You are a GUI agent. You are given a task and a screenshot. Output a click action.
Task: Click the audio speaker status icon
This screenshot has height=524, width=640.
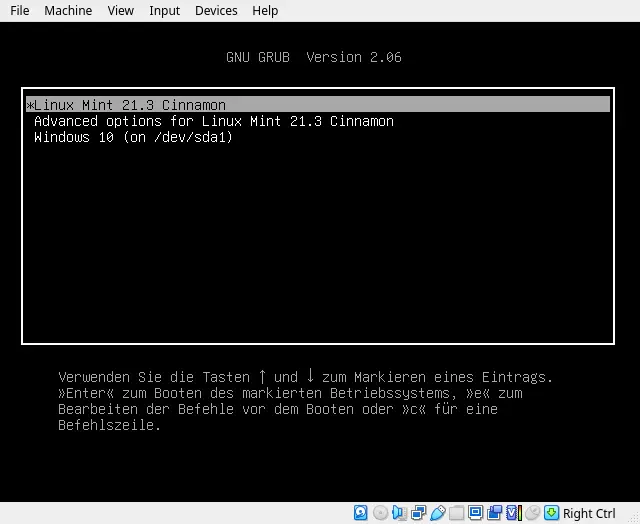point(399,513)
